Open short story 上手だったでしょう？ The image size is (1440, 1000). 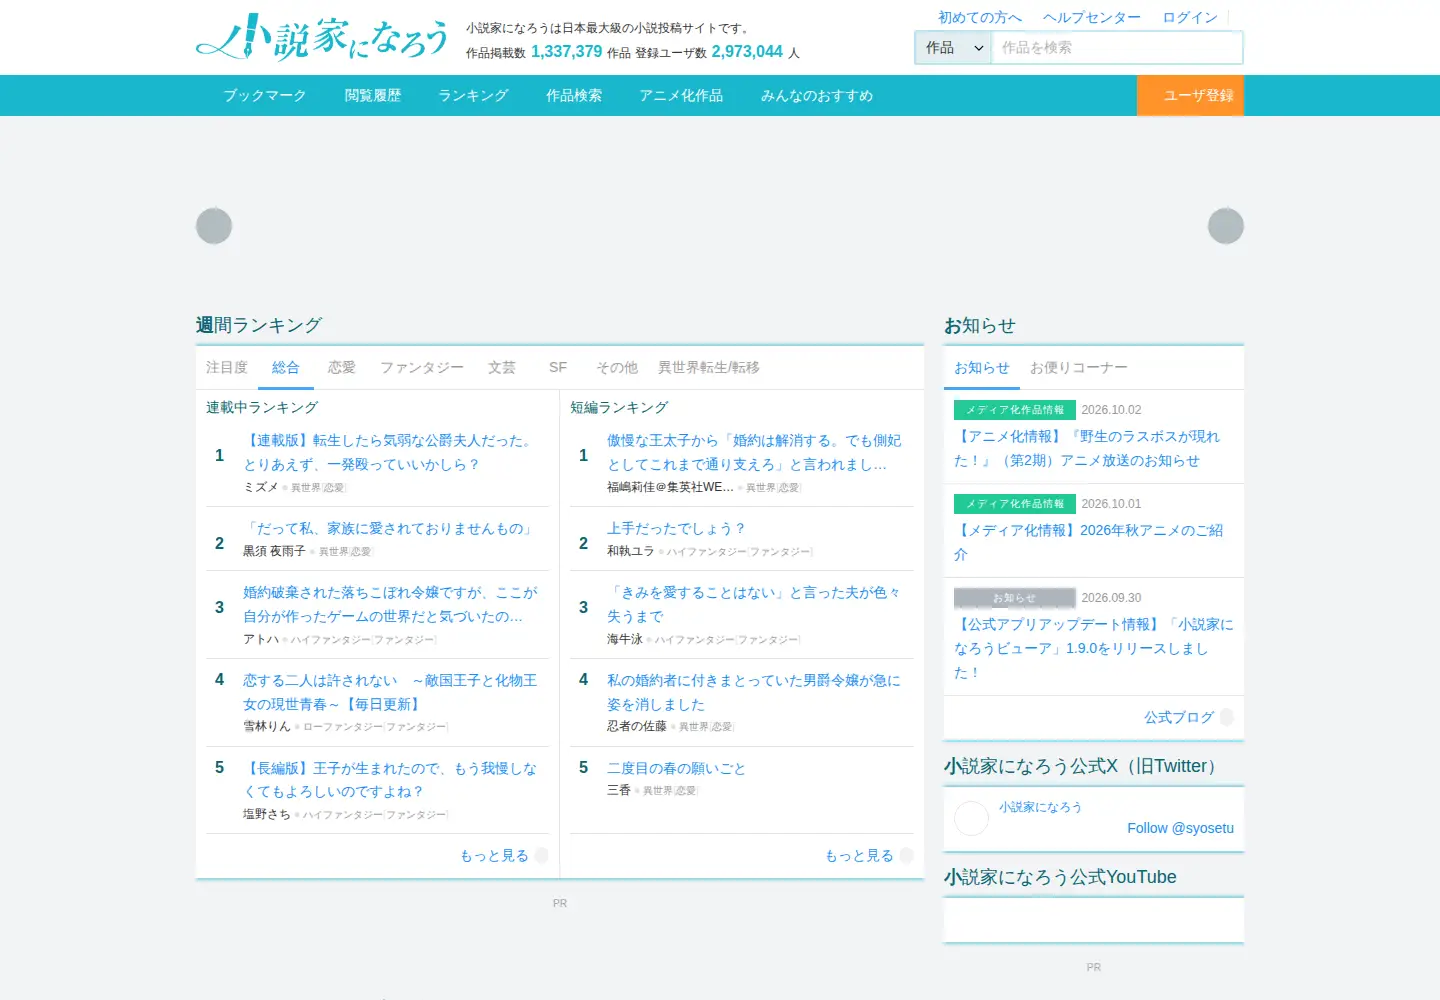(x=677, y=528)
